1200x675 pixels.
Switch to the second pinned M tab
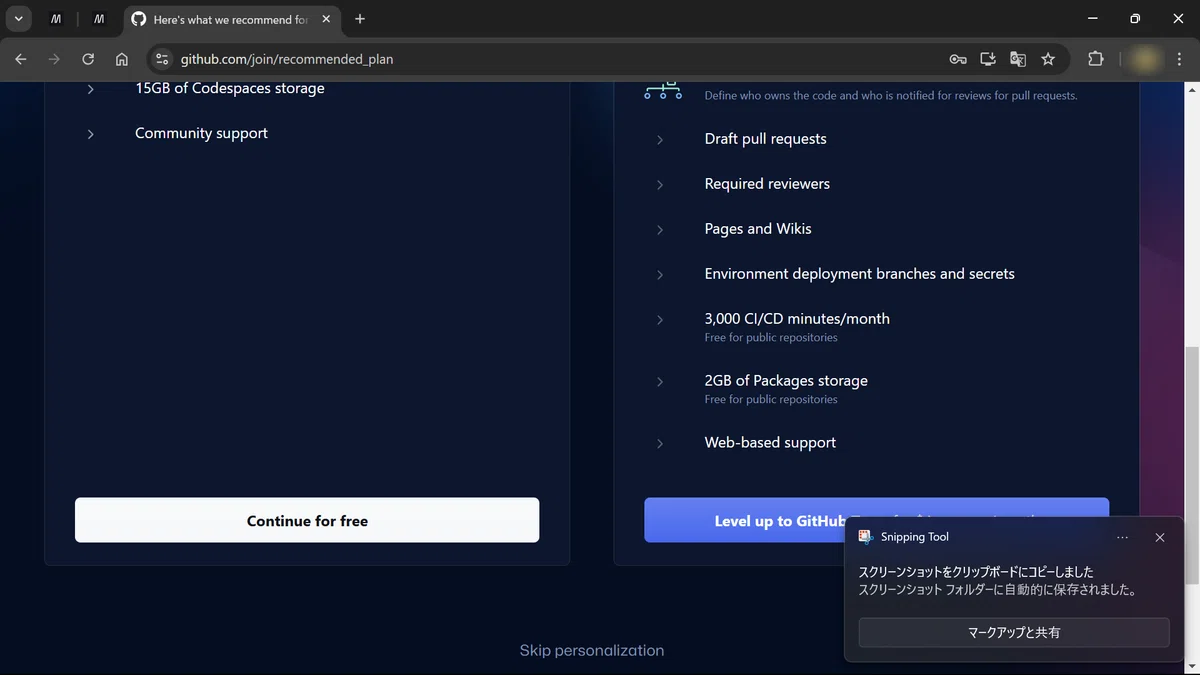click(x=99, y=19)
